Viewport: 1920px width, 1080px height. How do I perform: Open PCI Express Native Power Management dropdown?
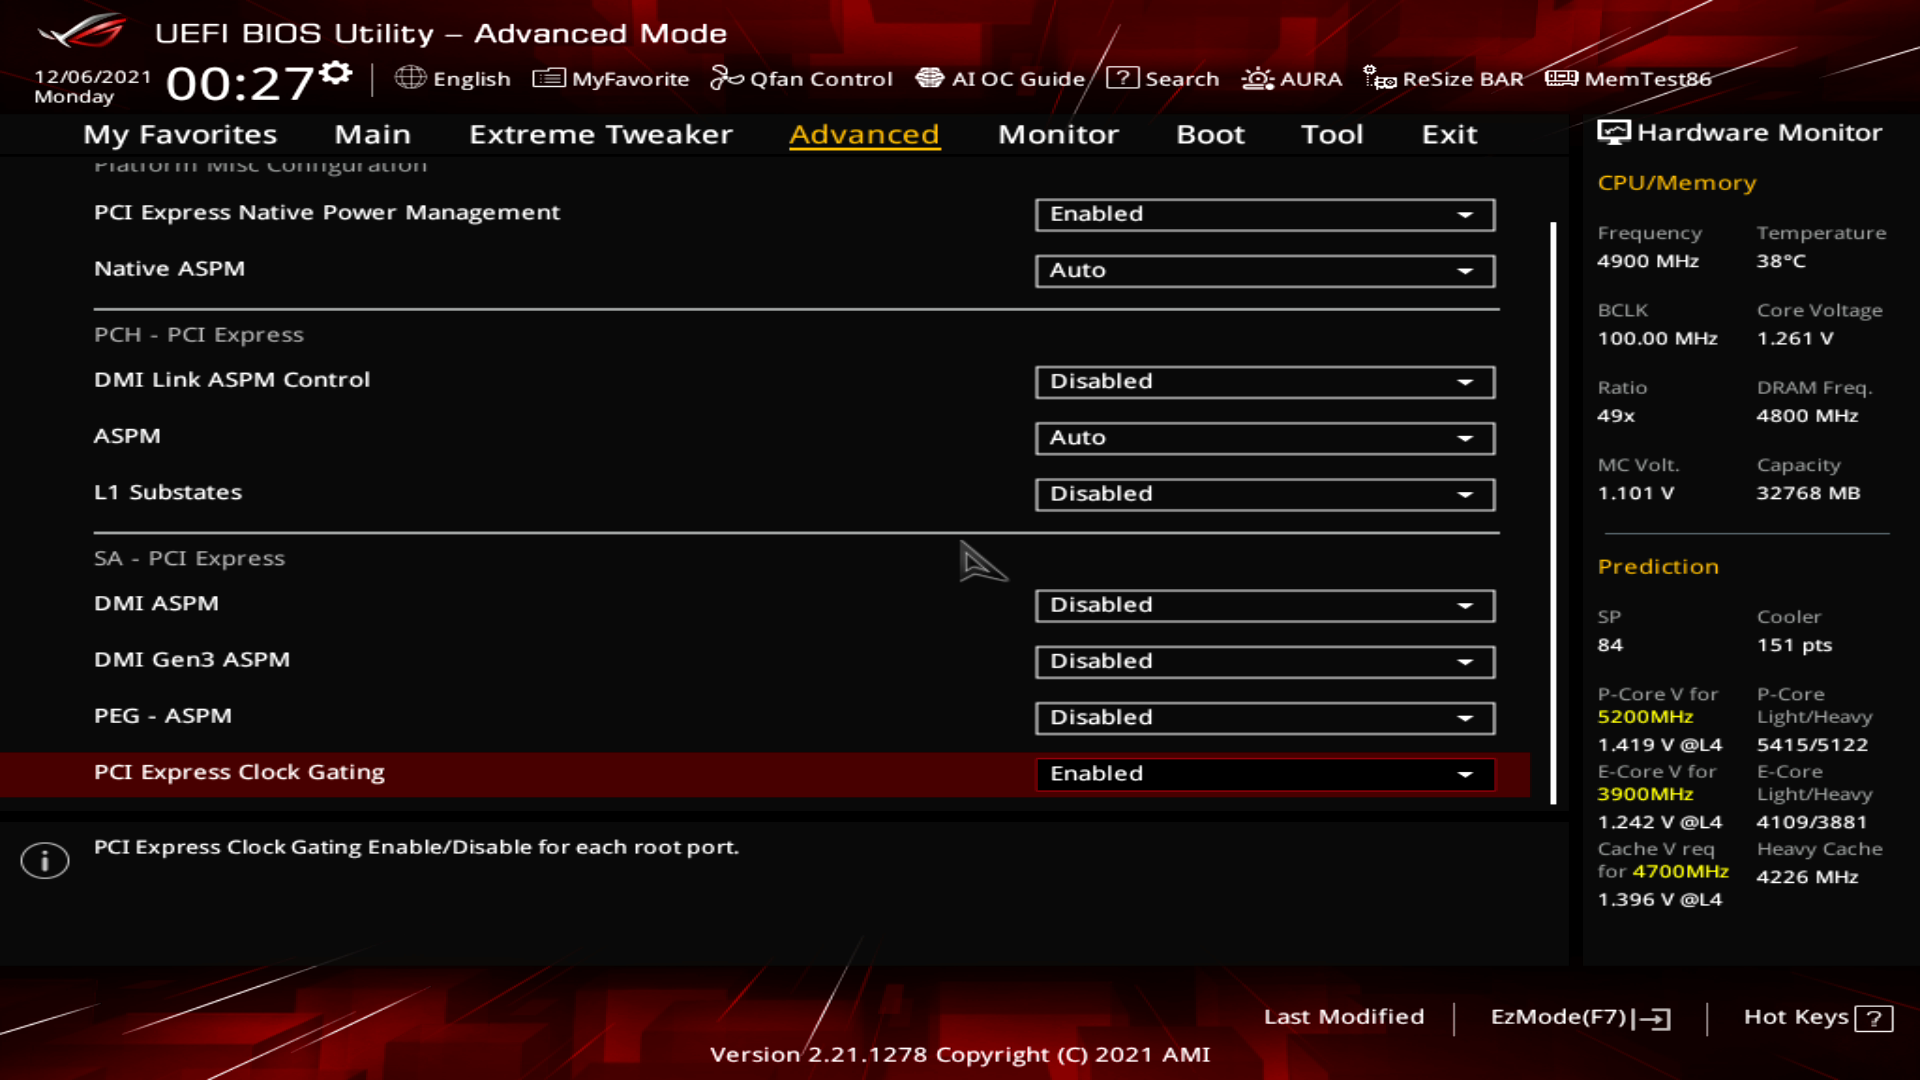(1265, 214)
